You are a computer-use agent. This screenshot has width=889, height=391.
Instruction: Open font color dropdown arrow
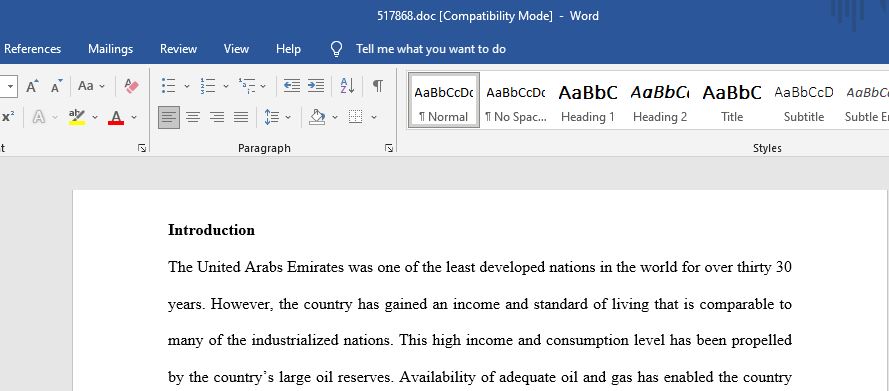(134, 117)
